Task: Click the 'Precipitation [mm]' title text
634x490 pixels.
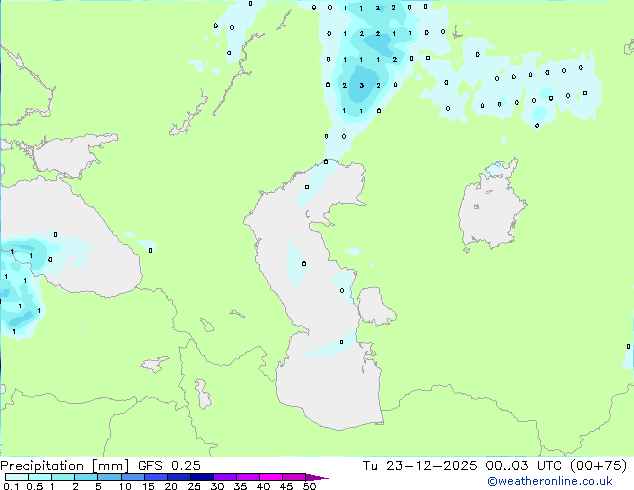Action: click(x=65, y=466)
